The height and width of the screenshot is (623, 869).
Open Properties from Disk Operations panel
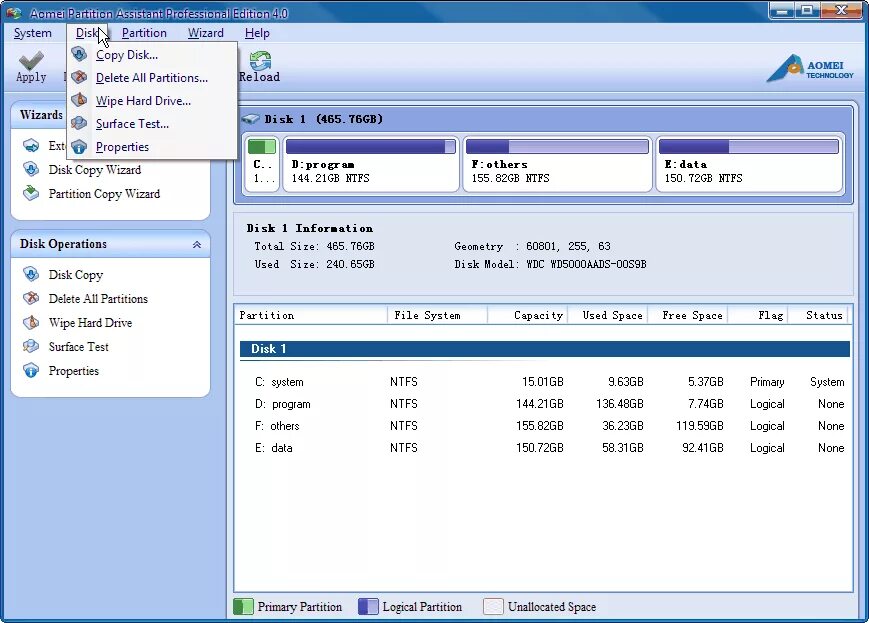(74, 371)
